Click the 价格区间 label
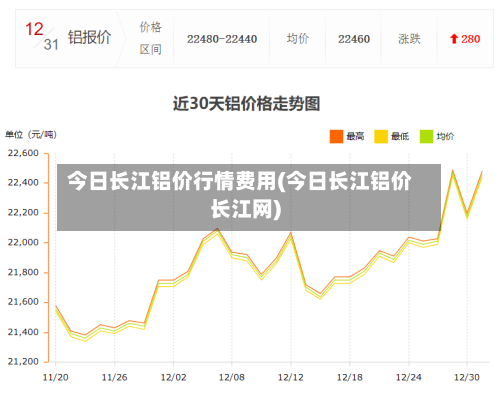Viewport: 500px width, 395px height. (151, 38)
